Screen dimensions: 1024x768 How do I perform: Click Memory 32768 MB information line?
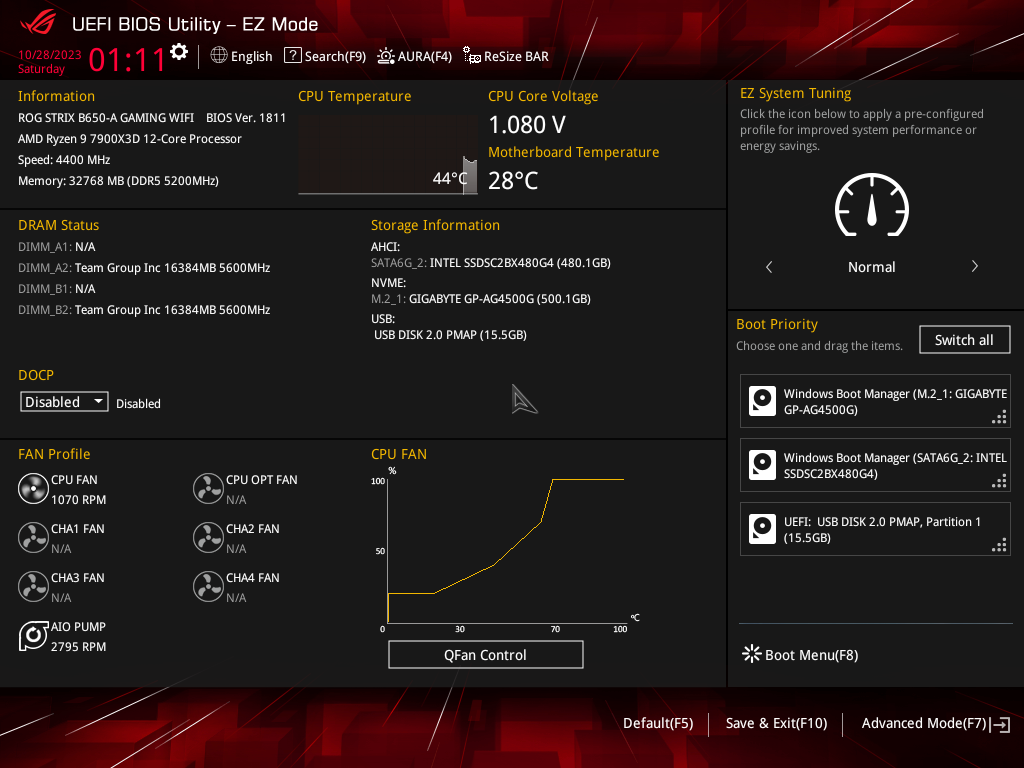(118, 181)
